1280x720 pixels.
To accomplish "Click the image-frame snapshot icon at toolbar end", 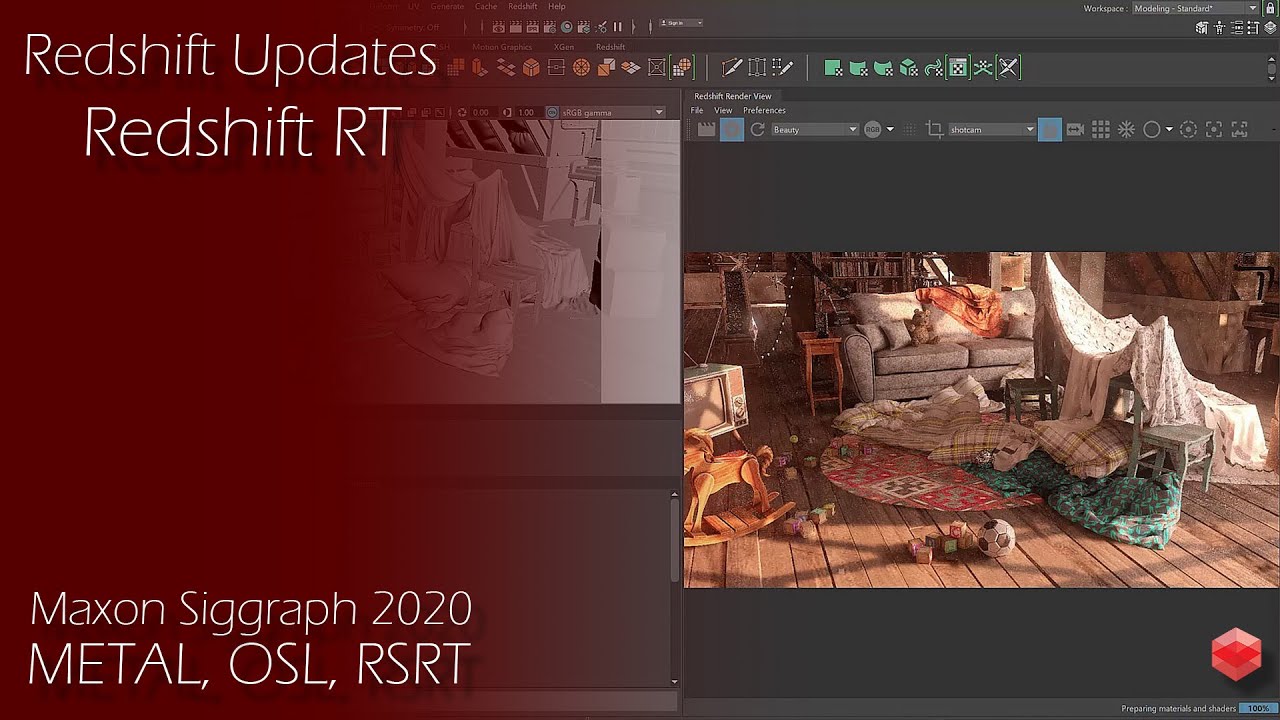I will pos(1240,129).
